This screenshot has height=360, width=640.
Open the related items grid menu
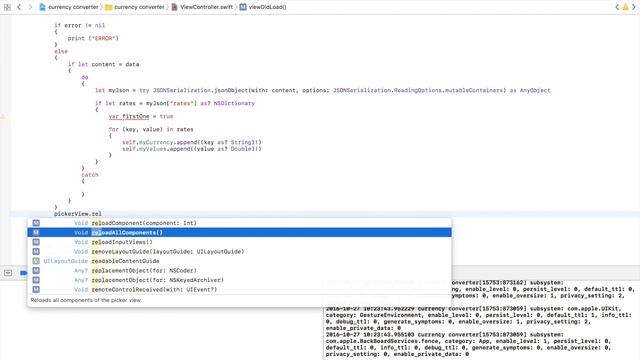point(7,7)
